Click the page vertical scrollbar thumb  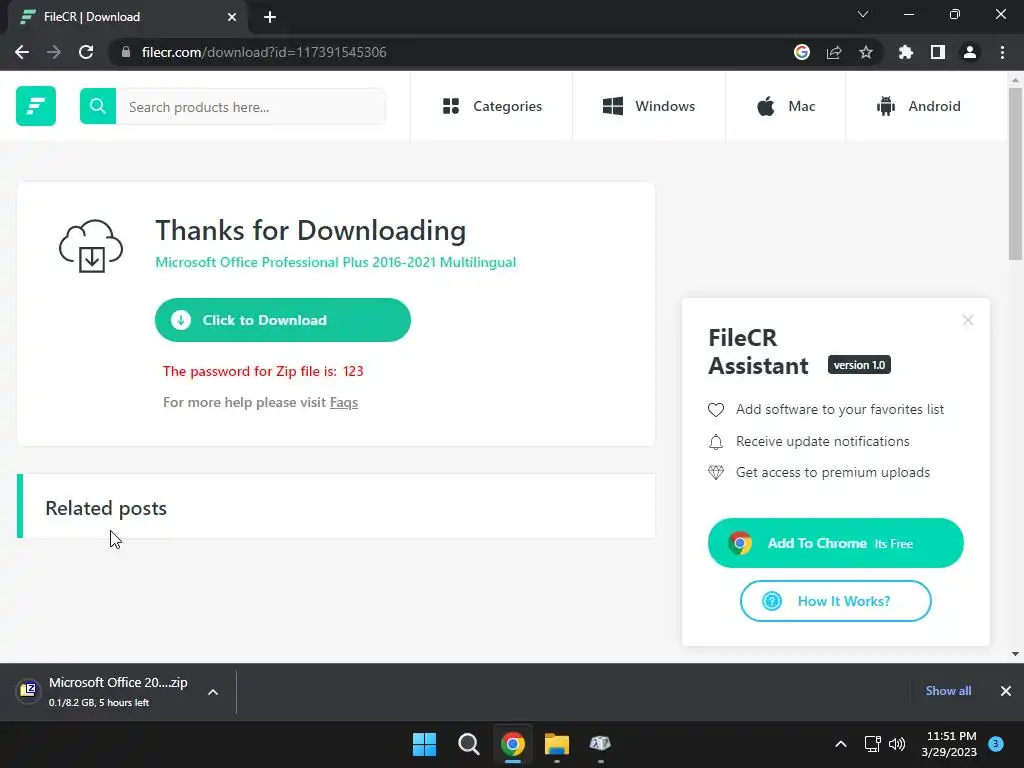pos(1015,174)
